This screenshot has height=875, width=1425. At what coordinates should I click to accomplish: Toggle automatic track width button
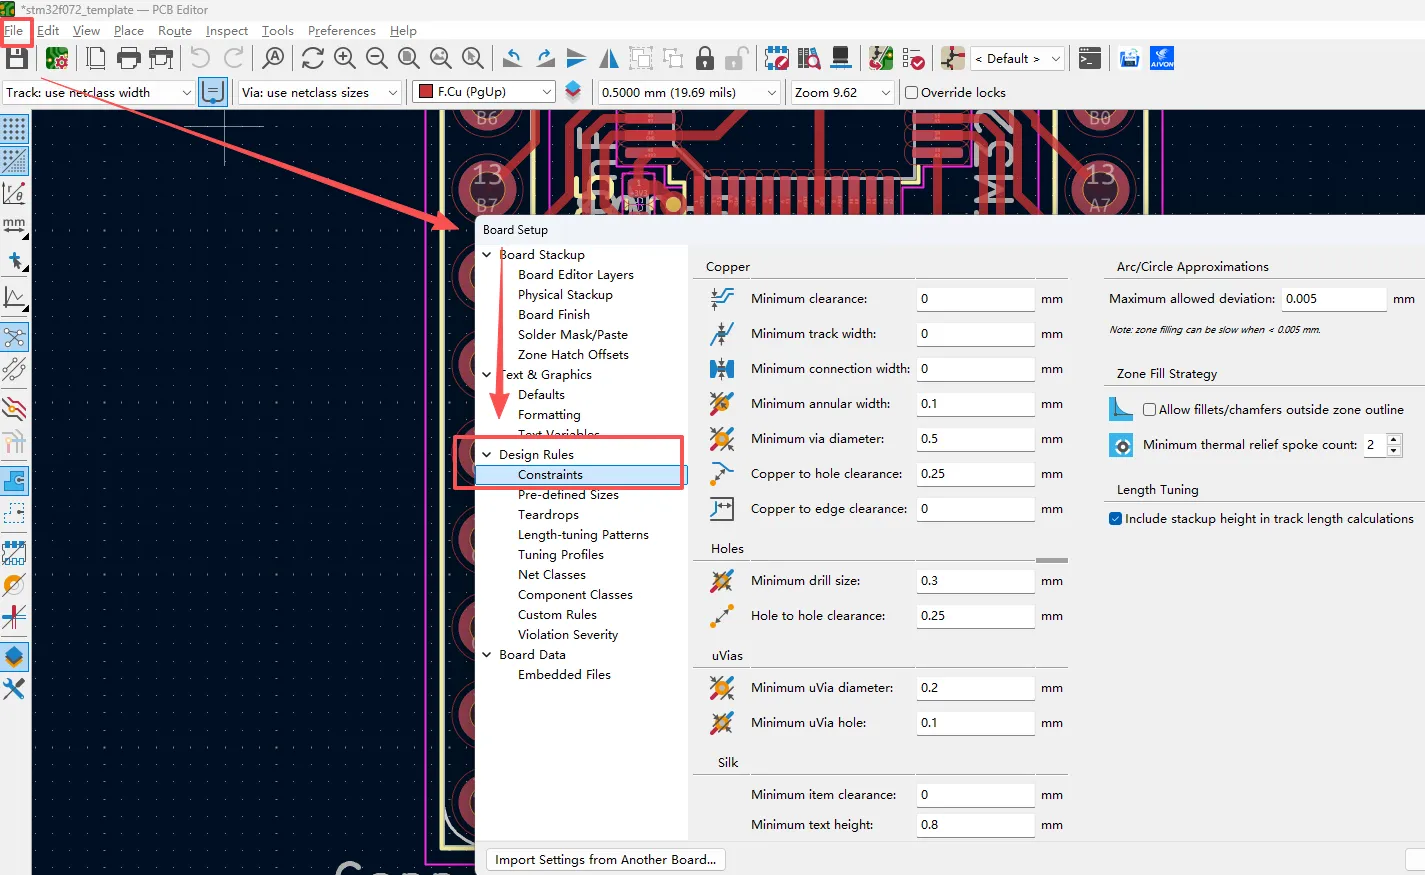coord(212,92)
